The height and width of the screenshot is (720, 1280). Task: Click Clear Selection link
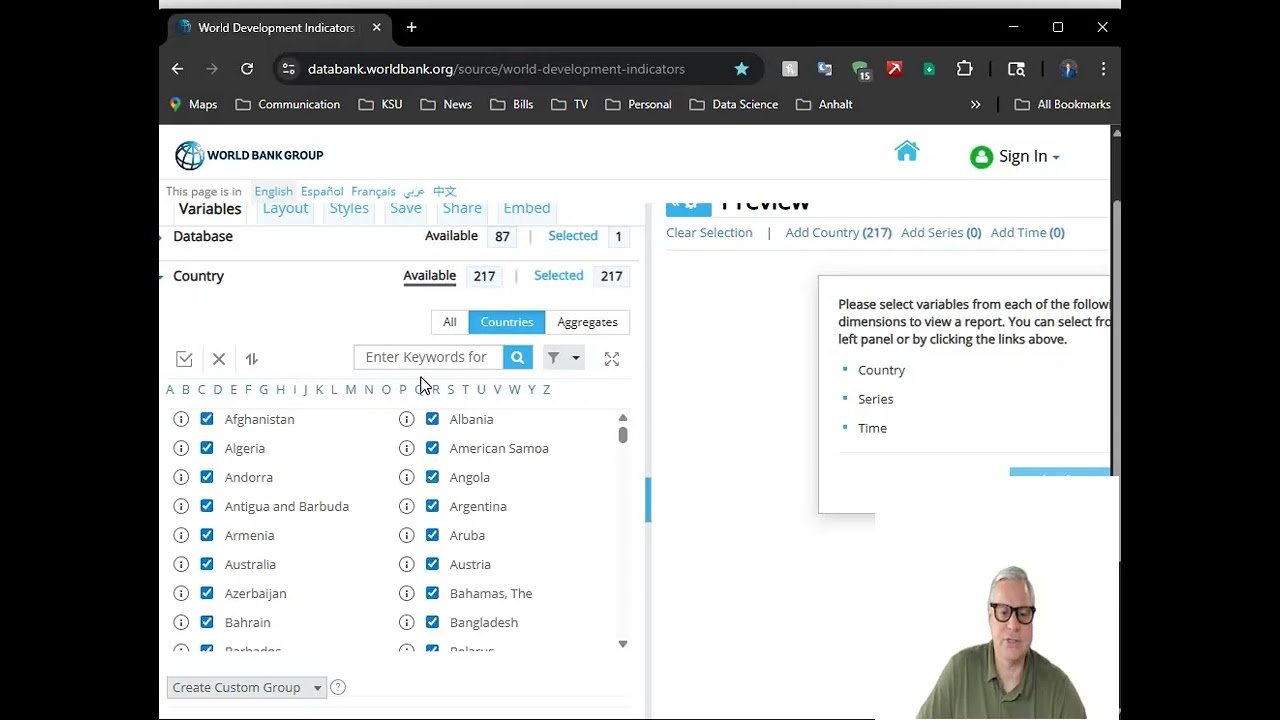point(709,233)
